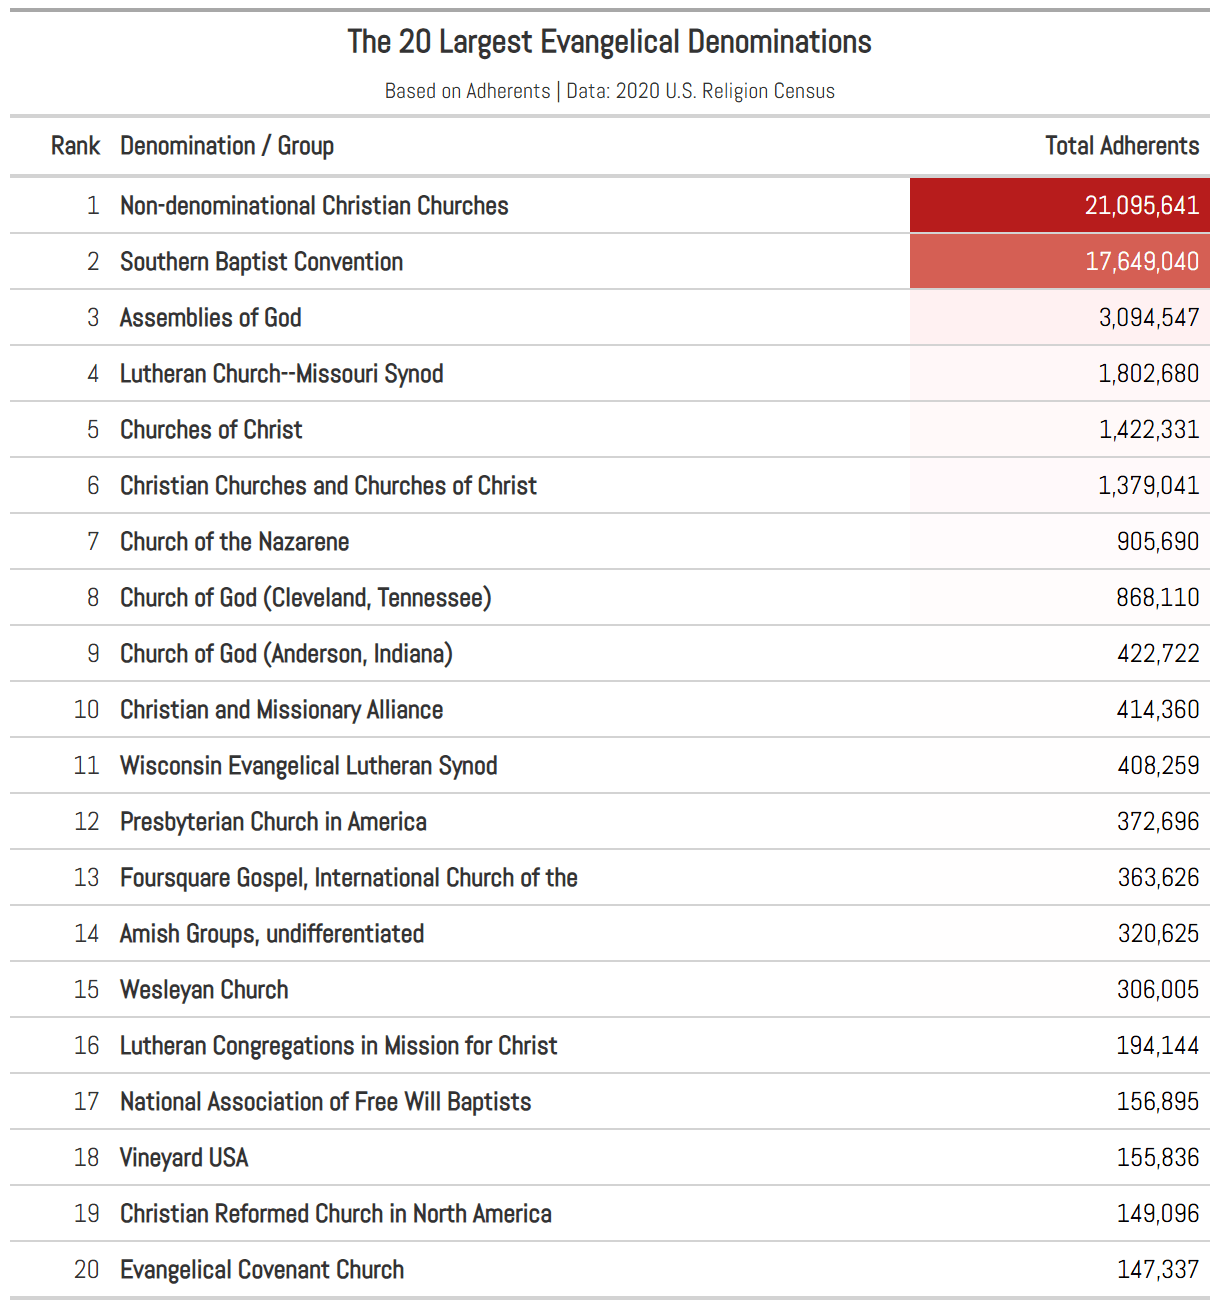Viewport: 1220px width, 1308px height.
Task: Click 'Wisconsin Evangelical Lutheran Synod' label
Action: [308, 765]
